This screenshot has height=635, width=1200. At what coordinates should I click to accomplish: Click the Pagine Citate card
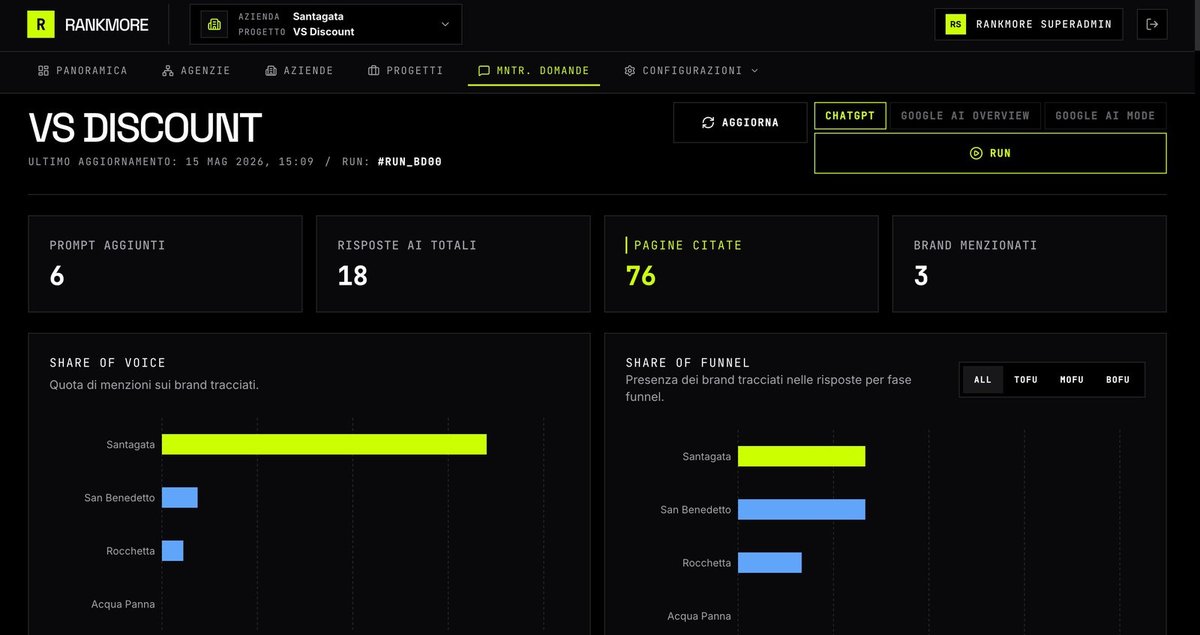[x=741, y=264]
